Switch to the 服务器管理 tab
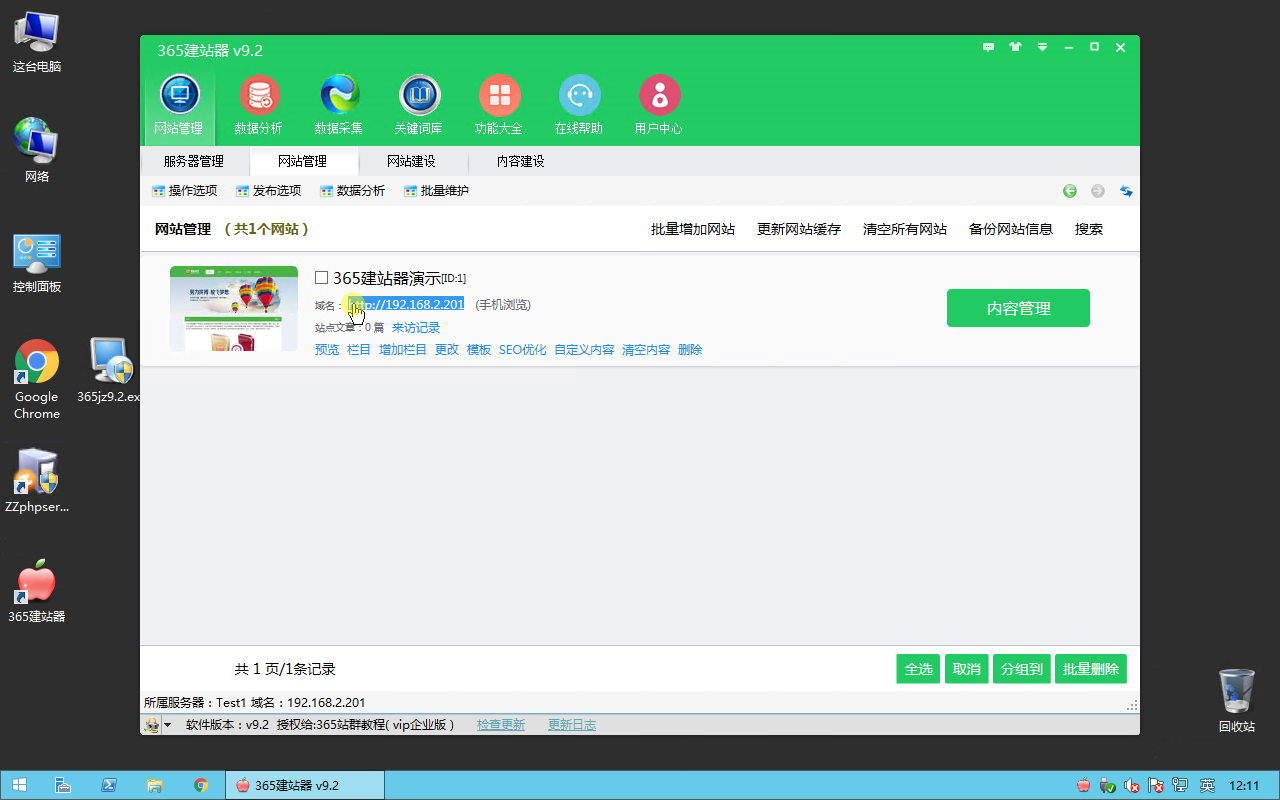Viewport: 1280px width, 800px height. click(x=194, y=161)
